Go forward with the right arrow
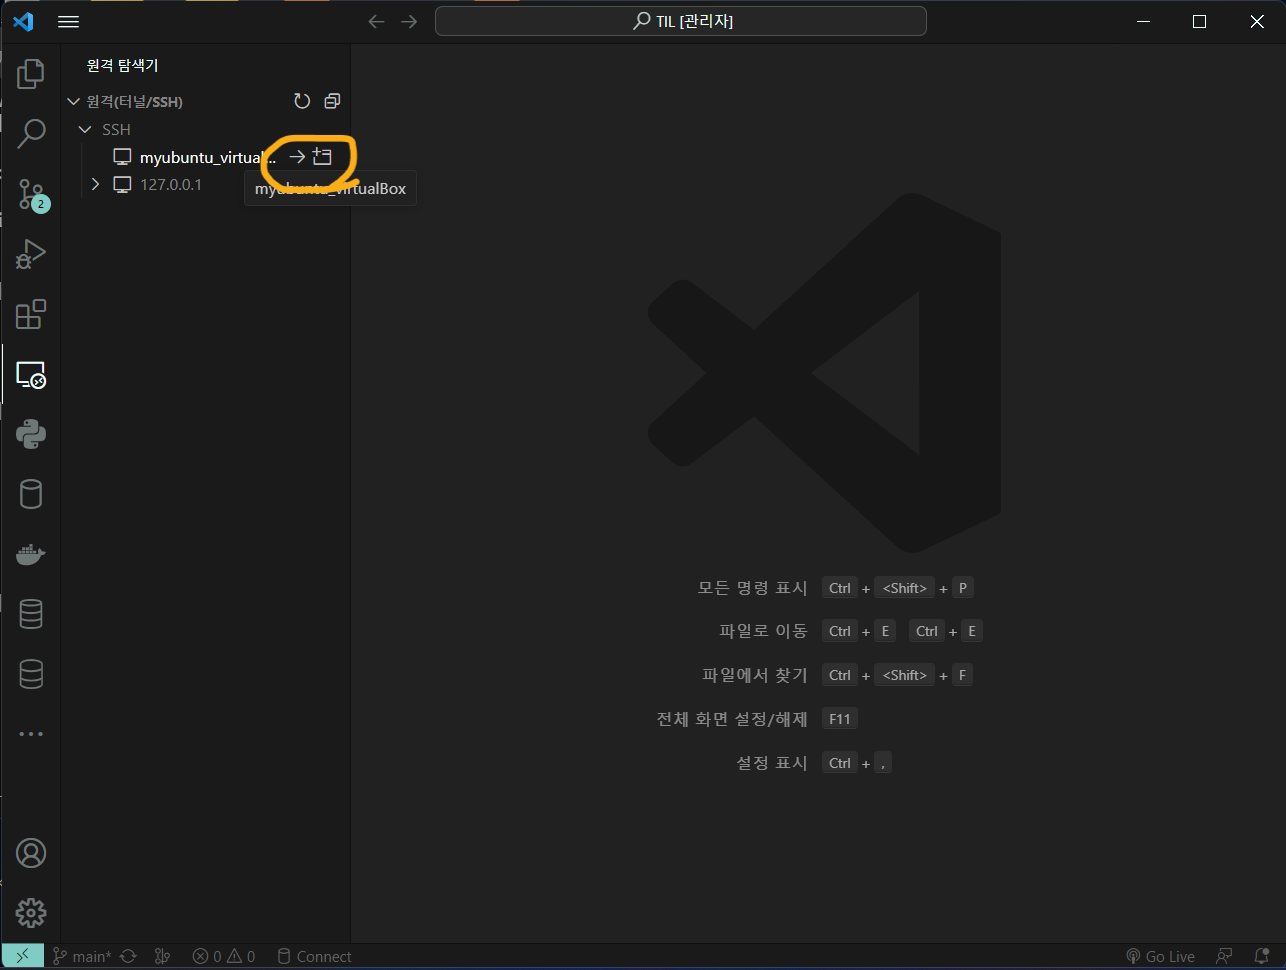 pos(409,21)
